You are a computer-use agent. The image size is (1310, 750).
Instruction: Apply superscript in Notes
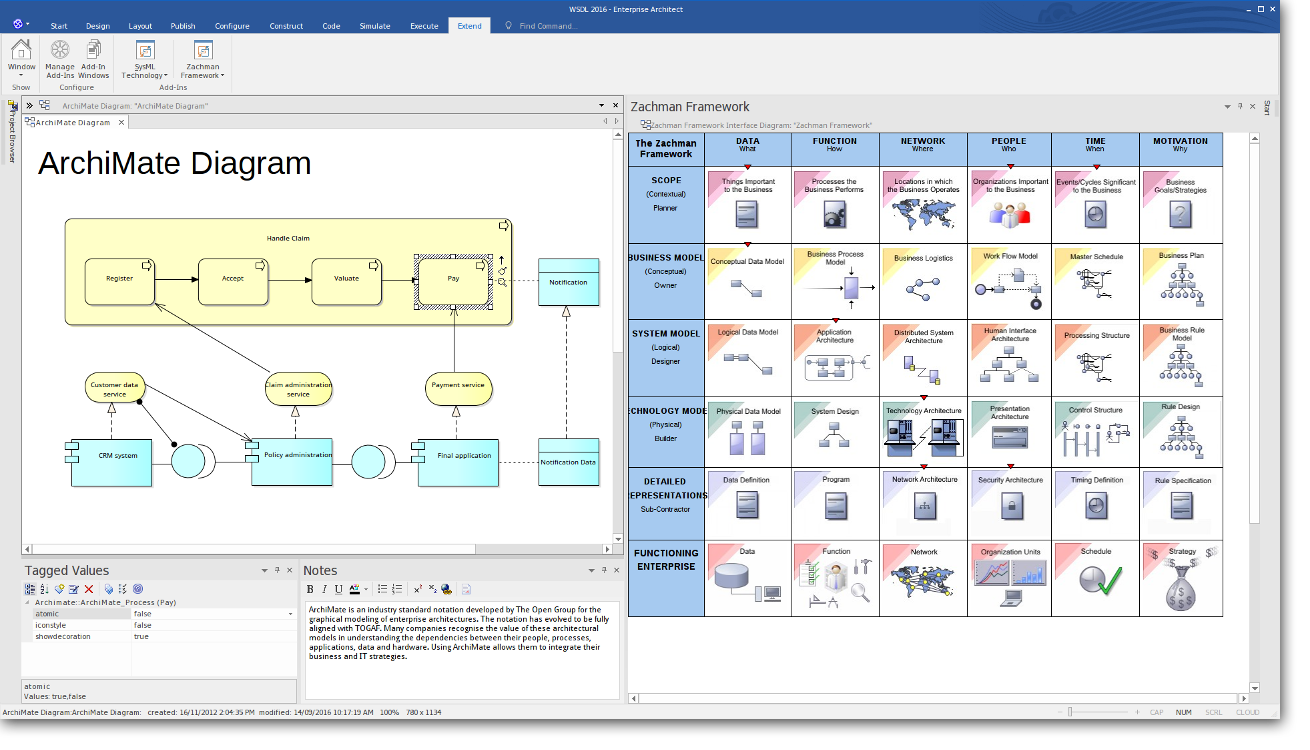click(x=418, y=590)
